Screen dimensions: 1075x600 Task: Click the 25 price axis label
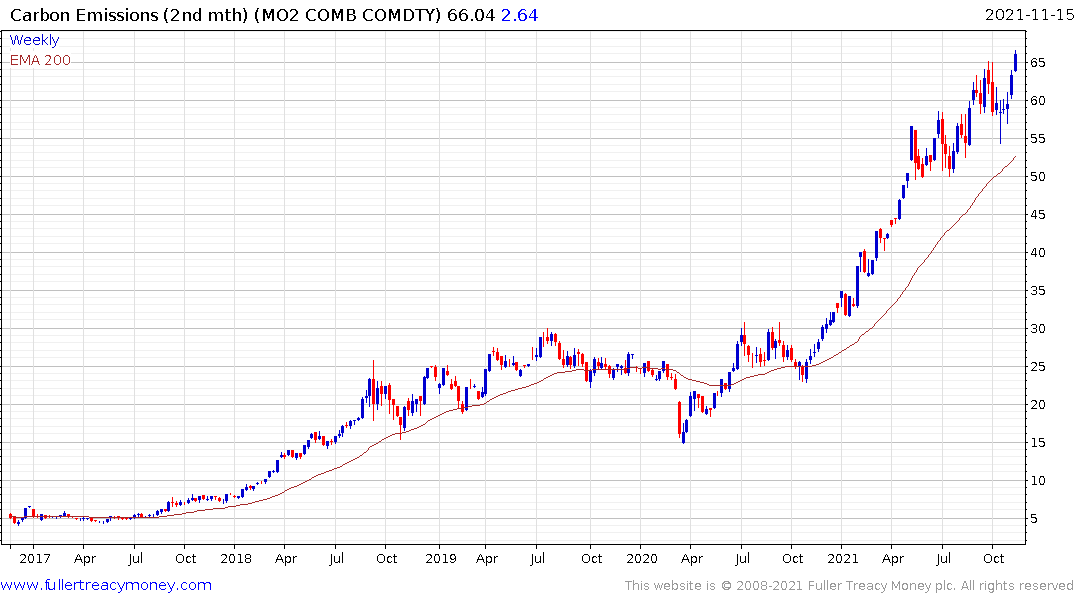click(1037, 367)
